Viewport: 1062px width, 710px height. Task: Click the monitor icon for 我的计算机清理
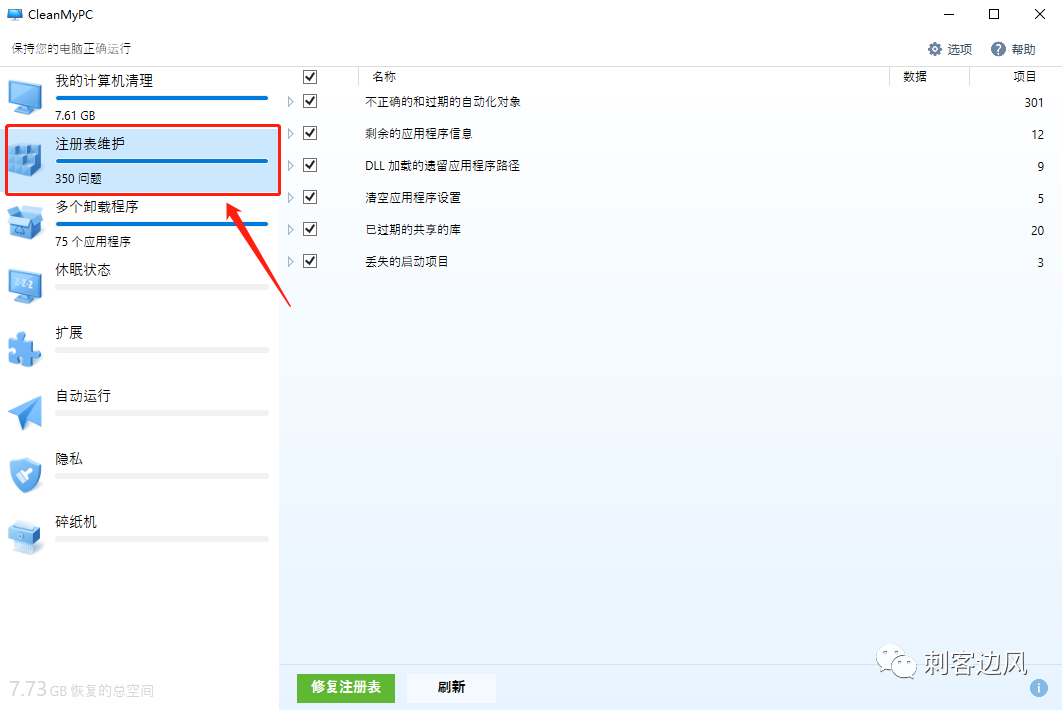pyautogui.click(x=25, y=98)
